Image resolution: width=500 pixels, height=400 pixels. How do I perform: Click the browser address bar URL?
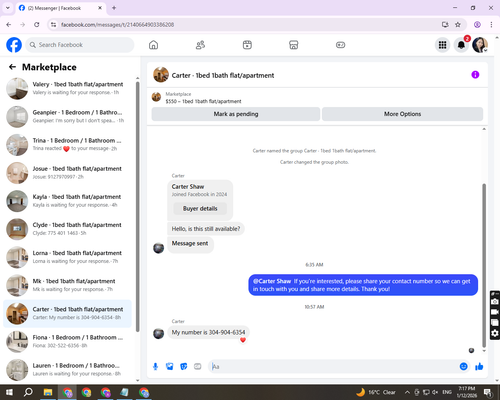(x=117, y=25)
